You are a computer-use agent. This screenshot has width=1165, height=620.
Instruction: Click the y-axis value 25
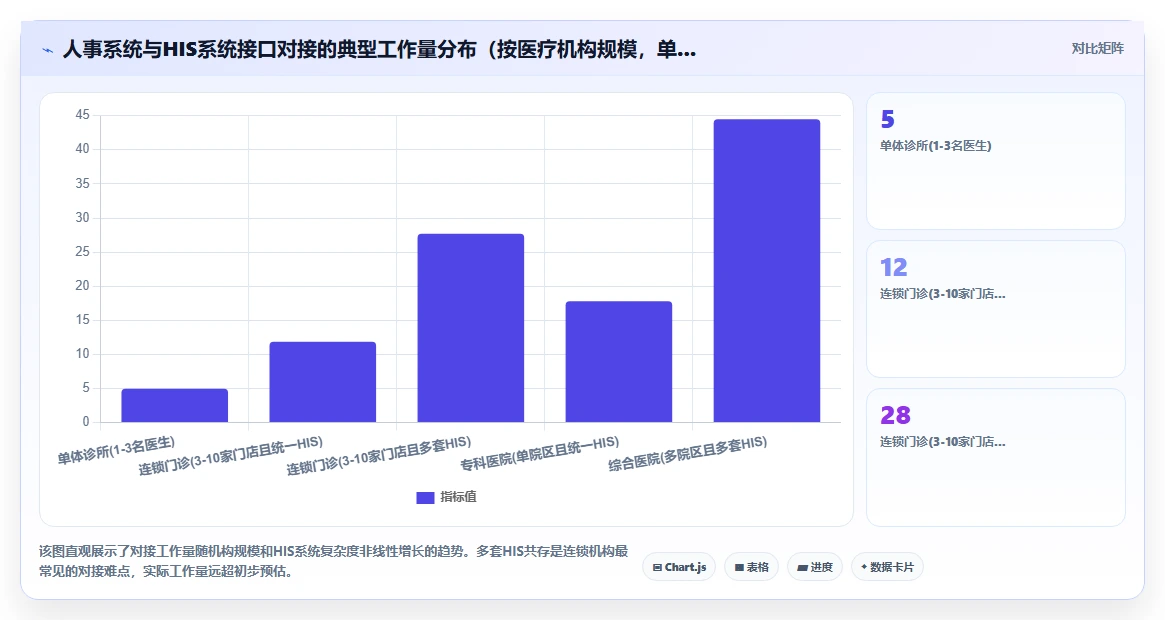point(82,251)
